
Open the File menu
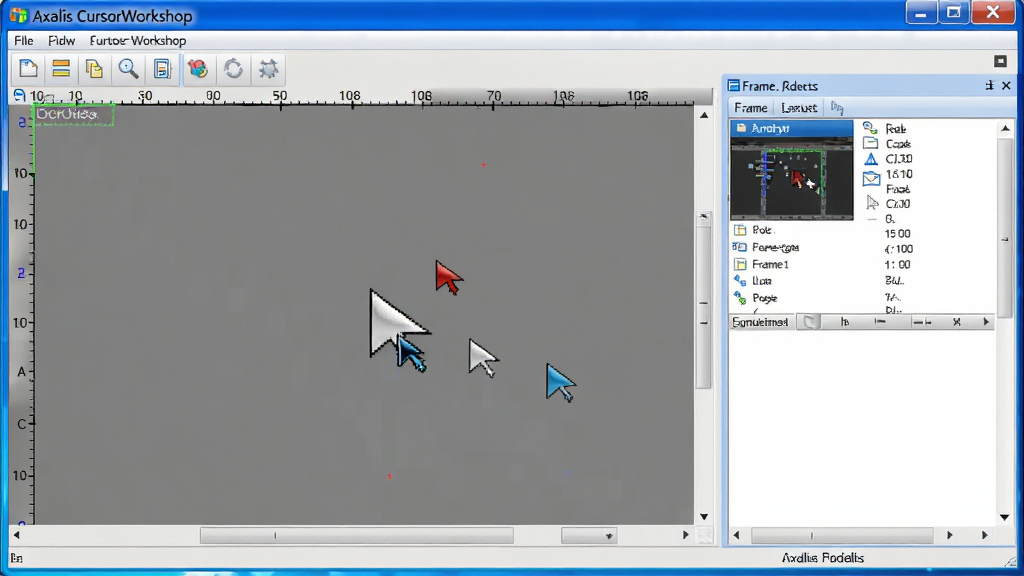tap(24, 40)
